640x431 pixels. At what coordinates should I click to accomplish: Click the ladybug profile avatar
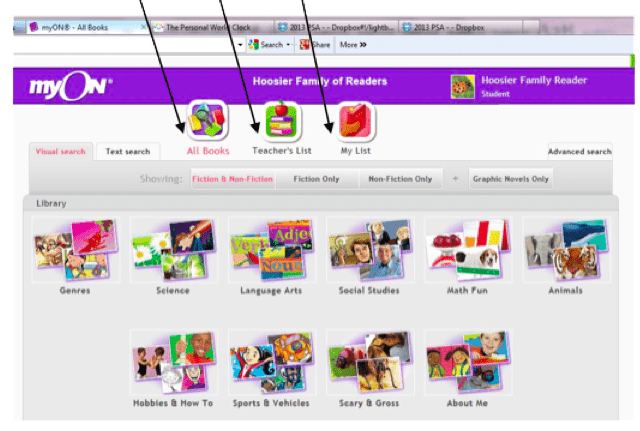coord(462,87)
